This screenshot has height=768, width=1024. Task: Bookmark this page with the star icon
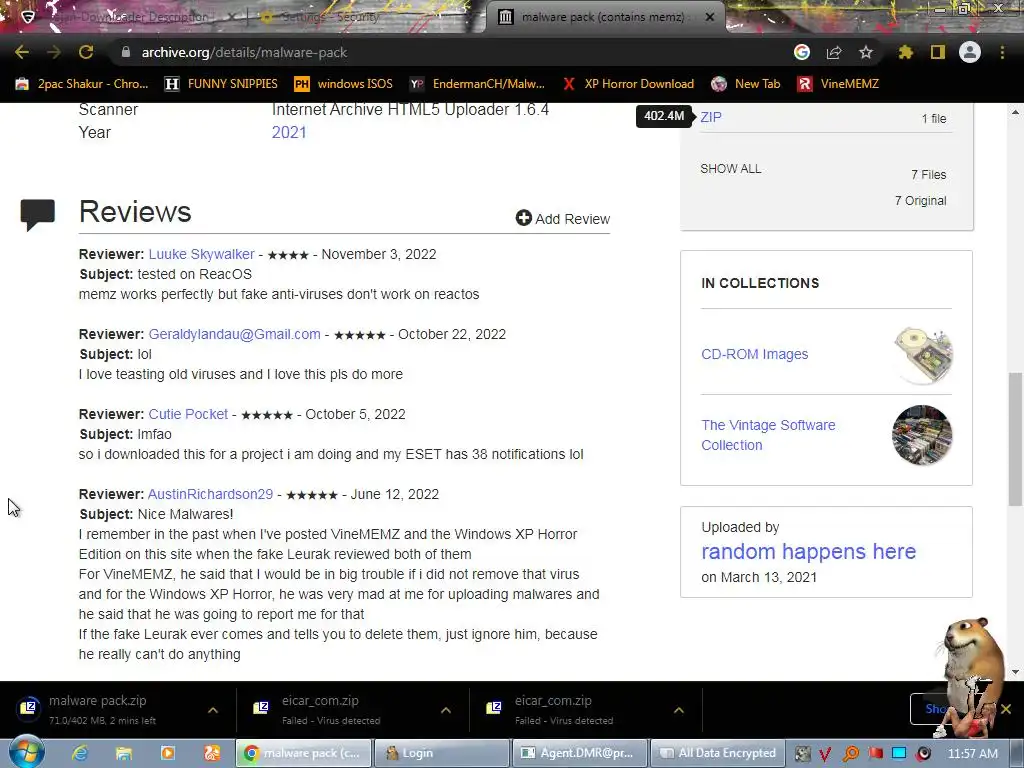[x=865, y=52]
